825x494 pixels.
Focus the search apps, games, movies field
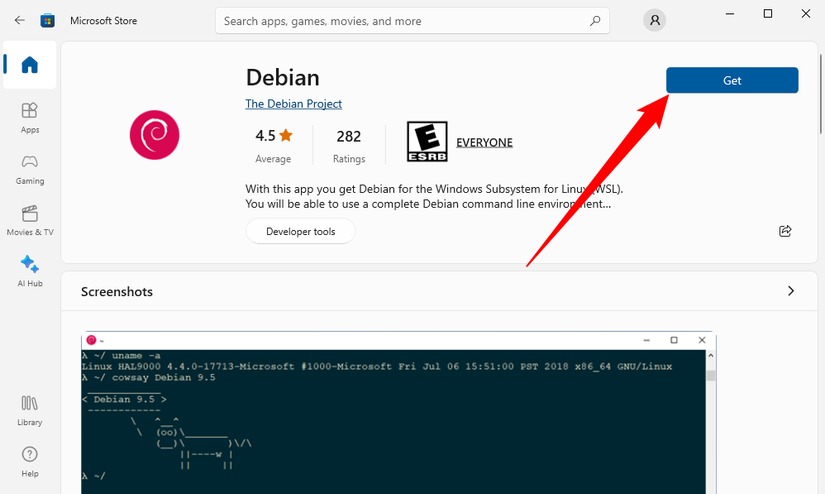412,21
